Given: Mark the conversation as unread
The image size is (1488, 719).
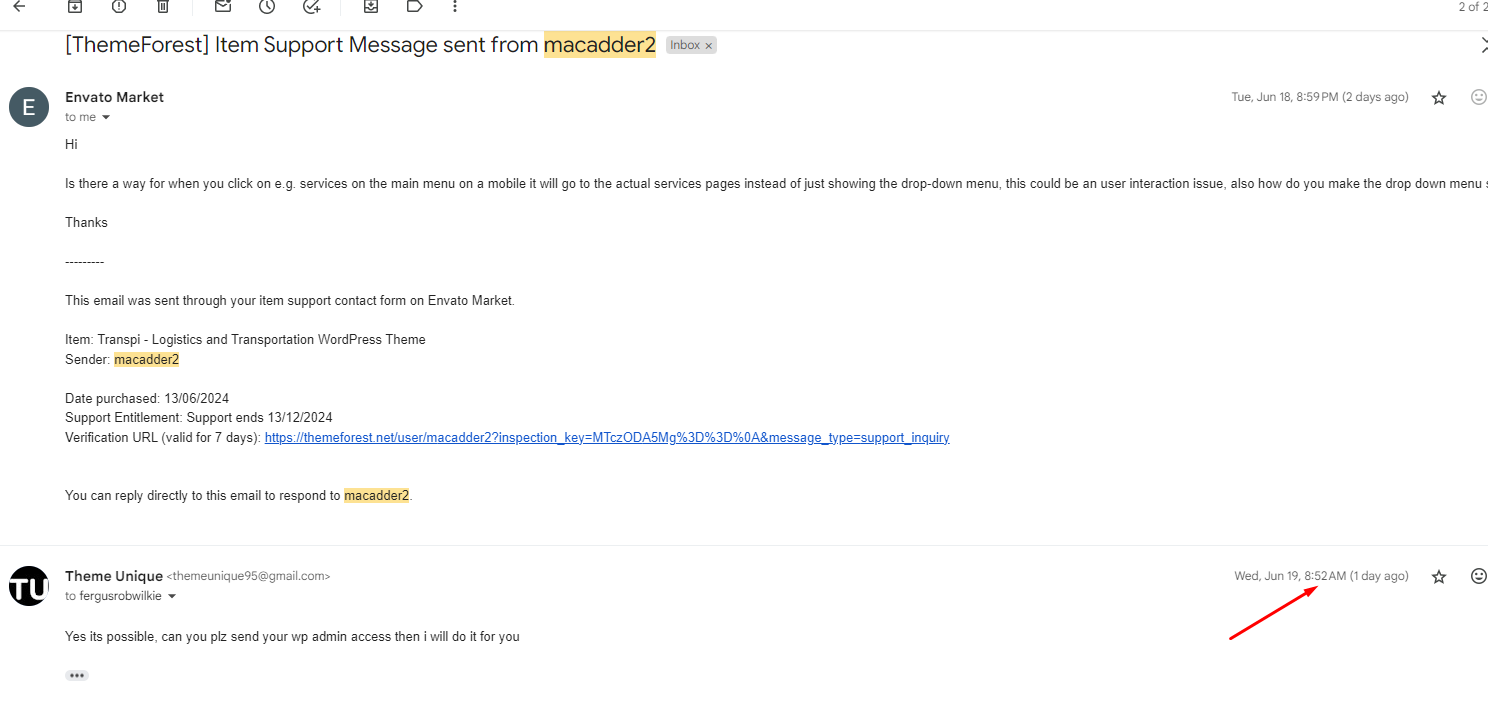Looking at the screenshot, I should pyautogui.click(x=223, y=6).
